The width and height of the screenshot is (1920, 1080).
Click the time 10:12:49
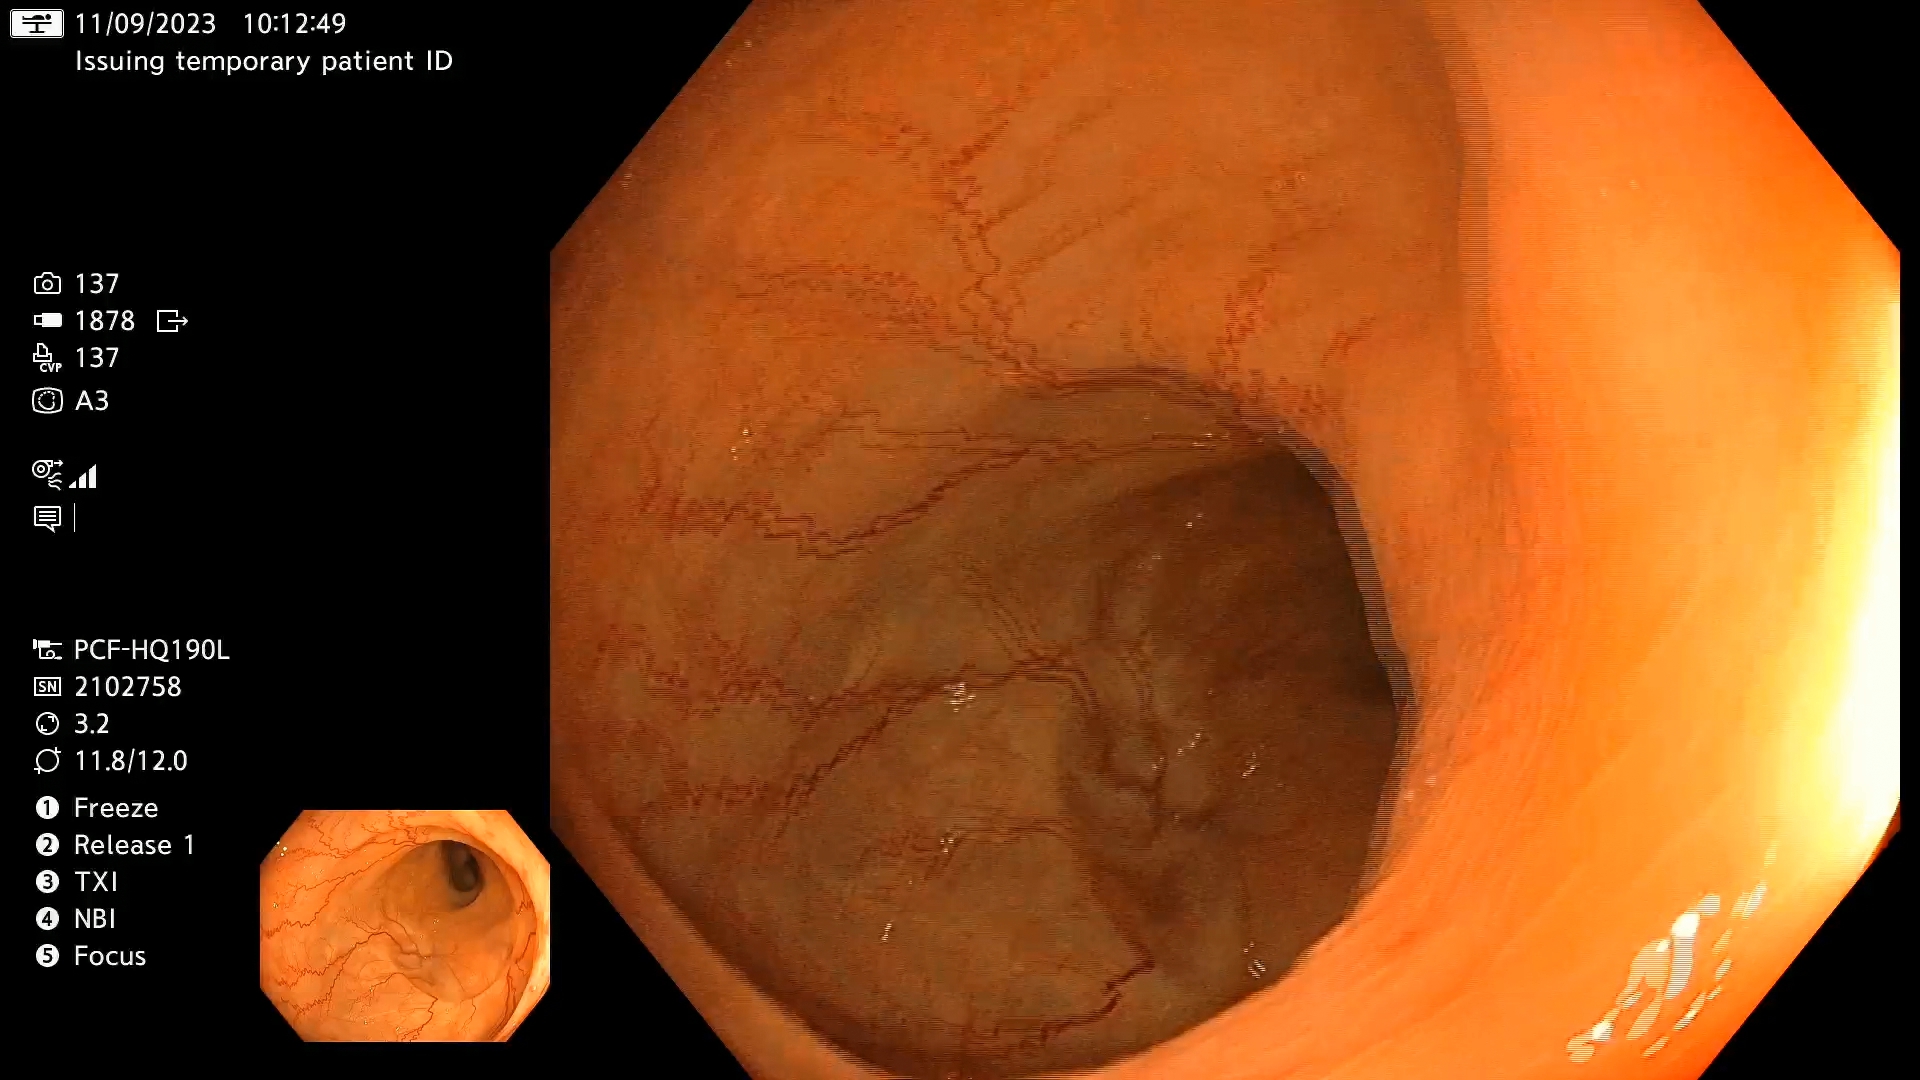[x=294, y=23]
